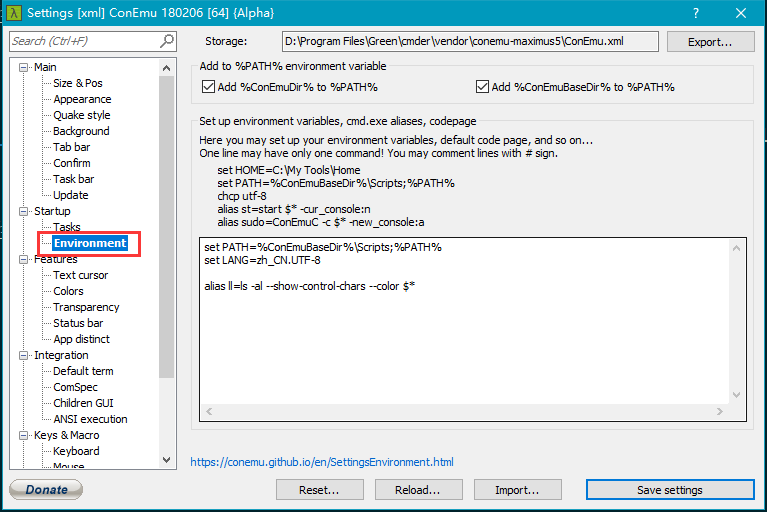The height and width of the screenshot is (512, 767).
Task: Select Default term under Integration
Action: point(83,371)
